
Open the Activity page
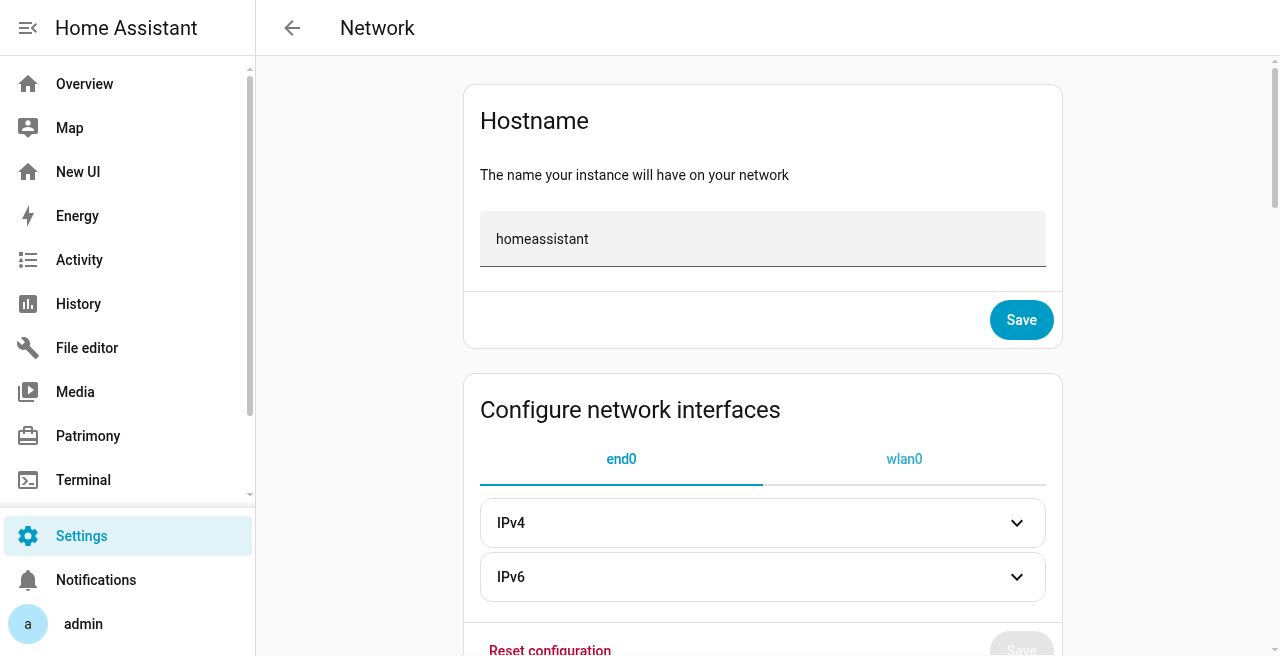(x=128, y=260)
